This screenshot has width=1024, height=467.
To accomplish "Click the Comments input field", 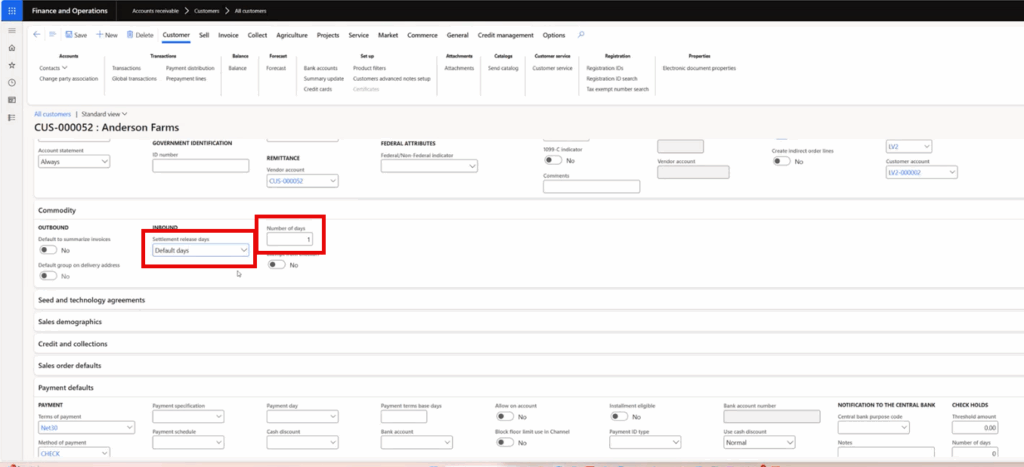I will tap(592, 187).
